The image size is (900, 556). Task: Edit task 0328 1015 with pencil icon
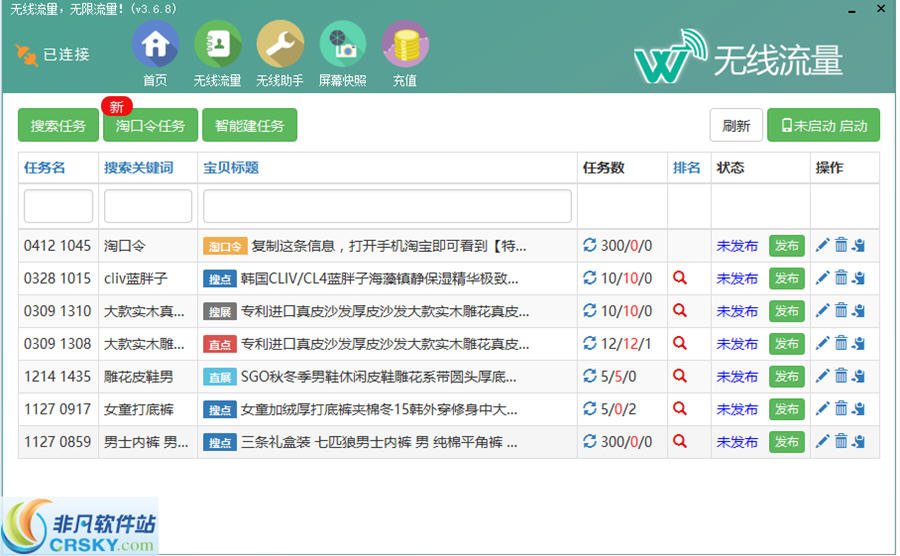click(823, 278)
